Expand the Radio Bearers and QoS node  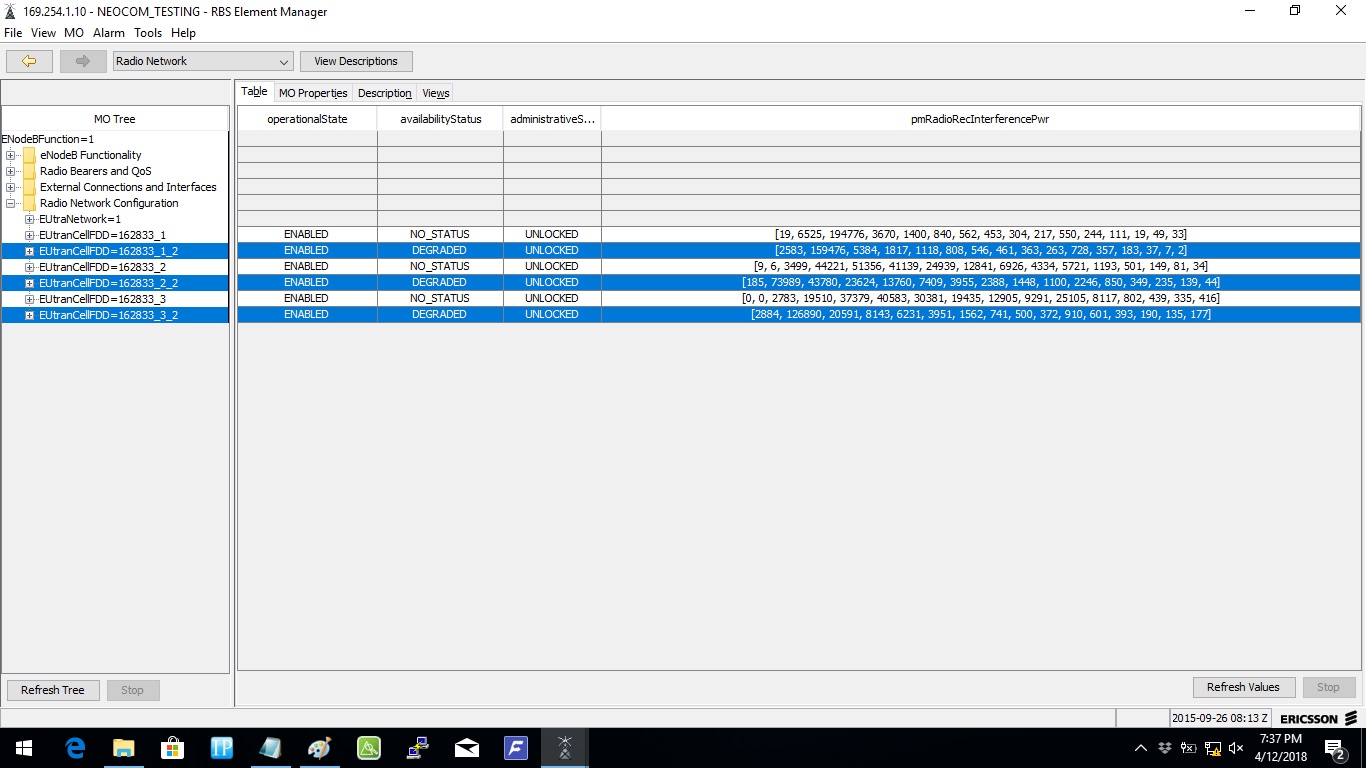11,171
